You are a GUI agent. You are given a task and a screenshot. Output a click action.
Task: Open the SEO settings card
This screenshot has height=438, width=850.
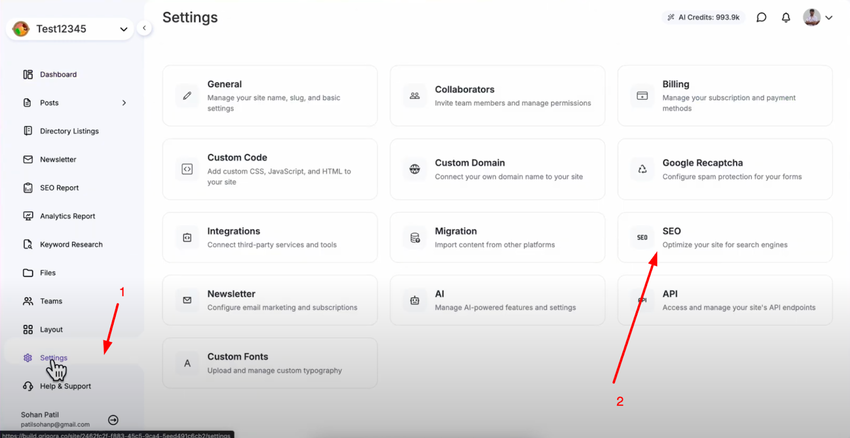coord(725,237)
